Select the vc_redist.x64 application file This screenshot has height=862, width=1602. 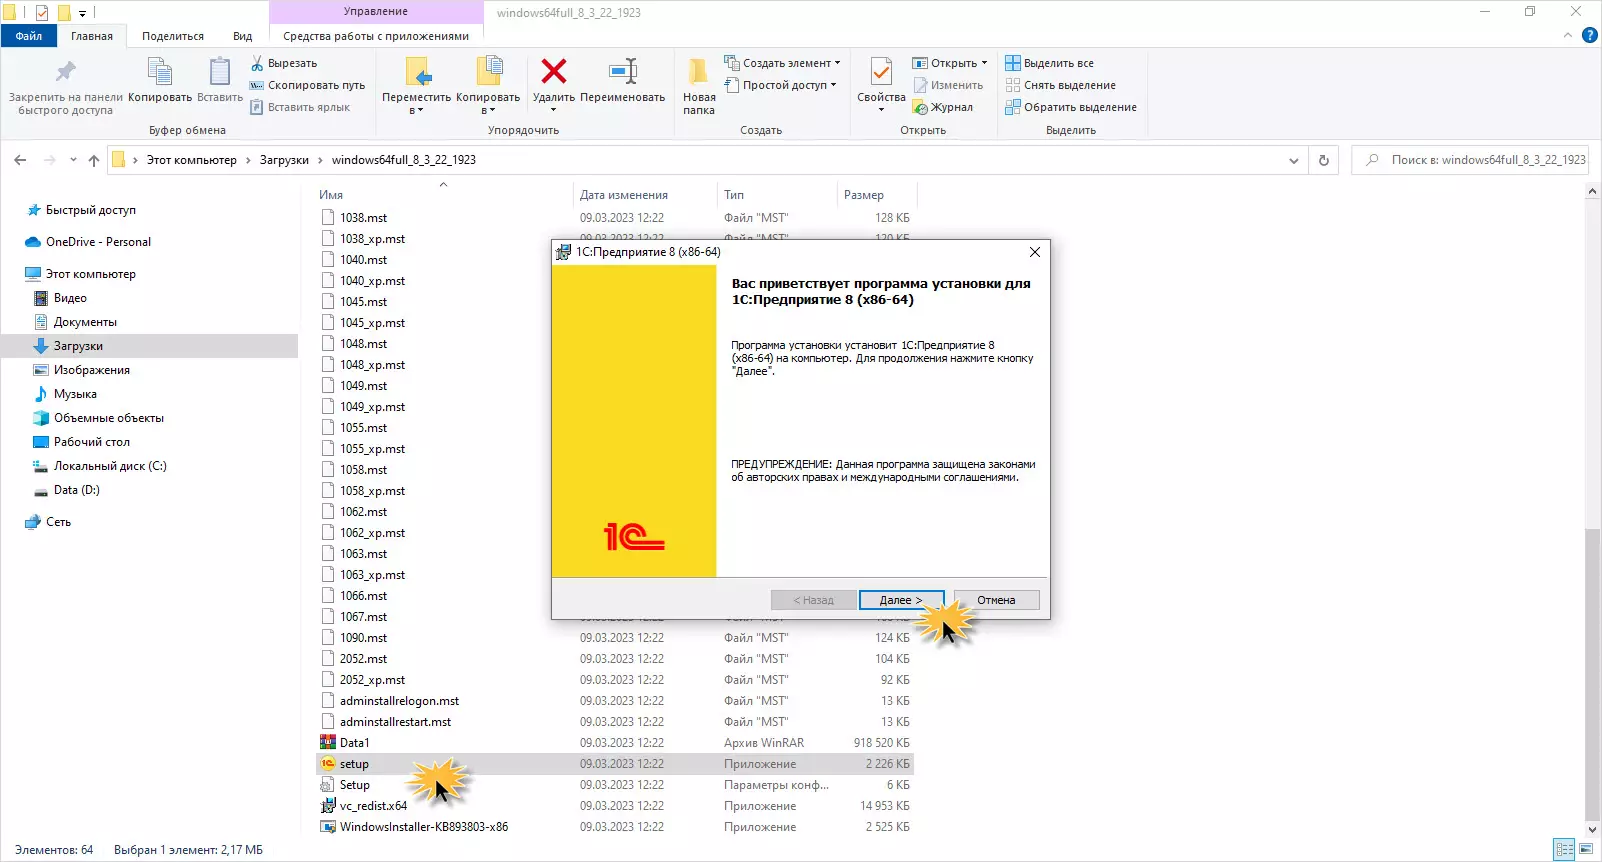click(614, 806)
